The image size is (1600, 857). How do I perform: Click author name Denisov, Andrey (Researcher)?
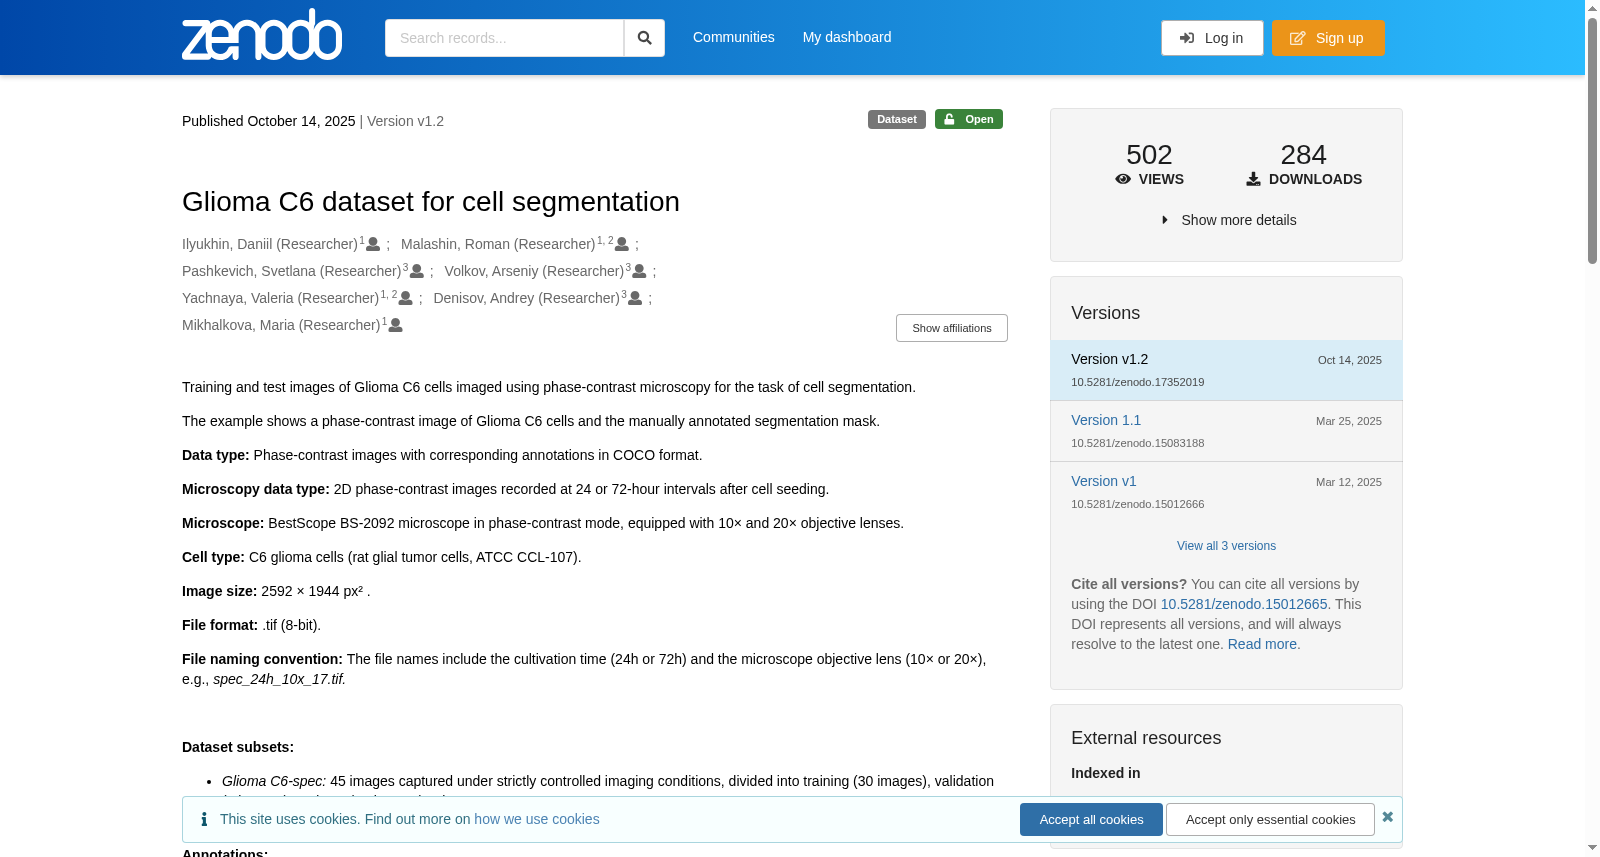(527, 298)
